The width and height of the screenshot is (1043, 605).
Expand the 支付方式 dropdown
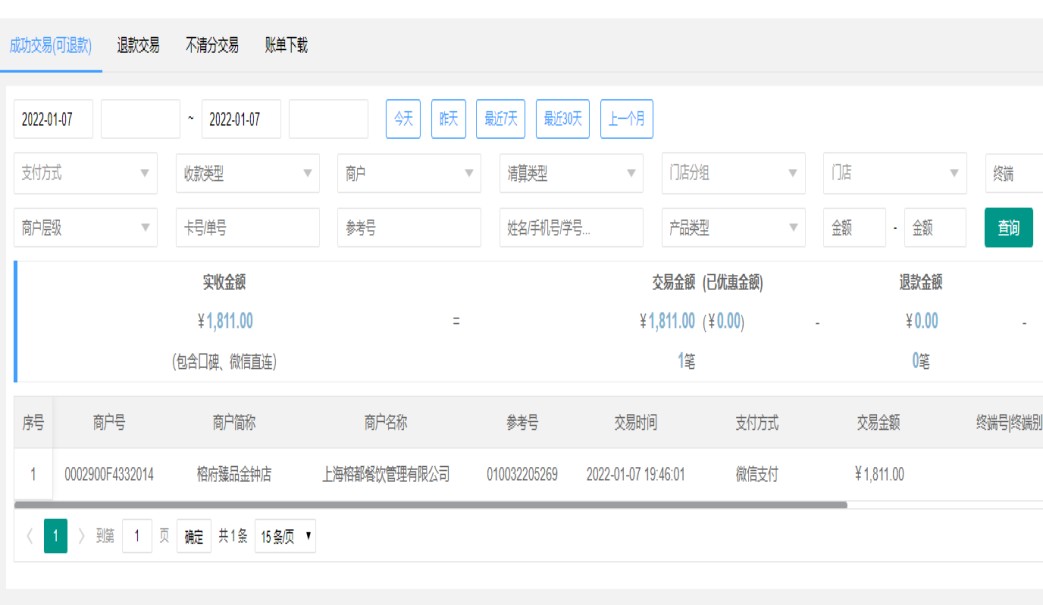(86, 173)
